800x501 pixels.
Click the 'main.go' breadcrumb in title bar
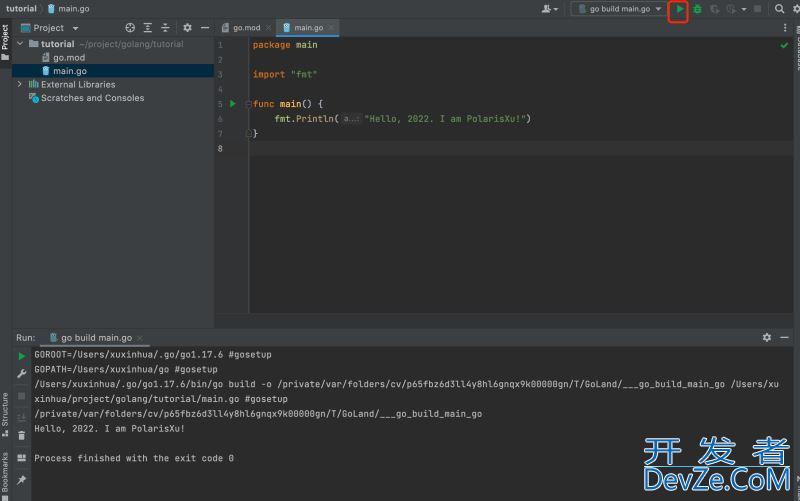click(x=69, y=9)
